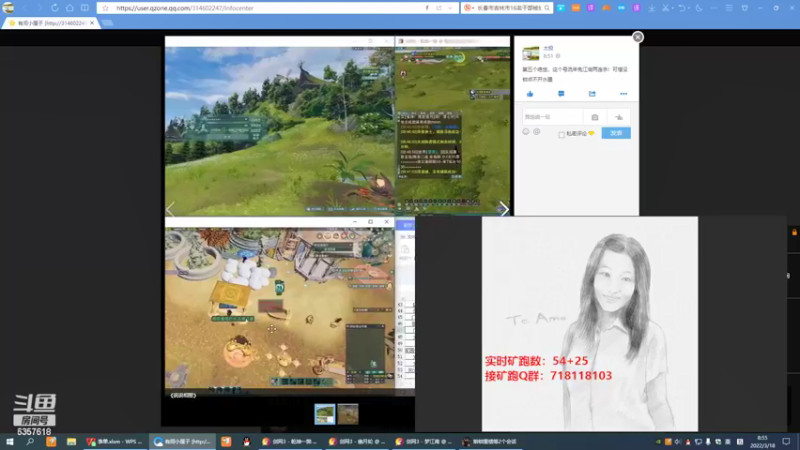Share the post via forward icon
The height and width of the screenshot is (450, 800).
pos(592,94)
